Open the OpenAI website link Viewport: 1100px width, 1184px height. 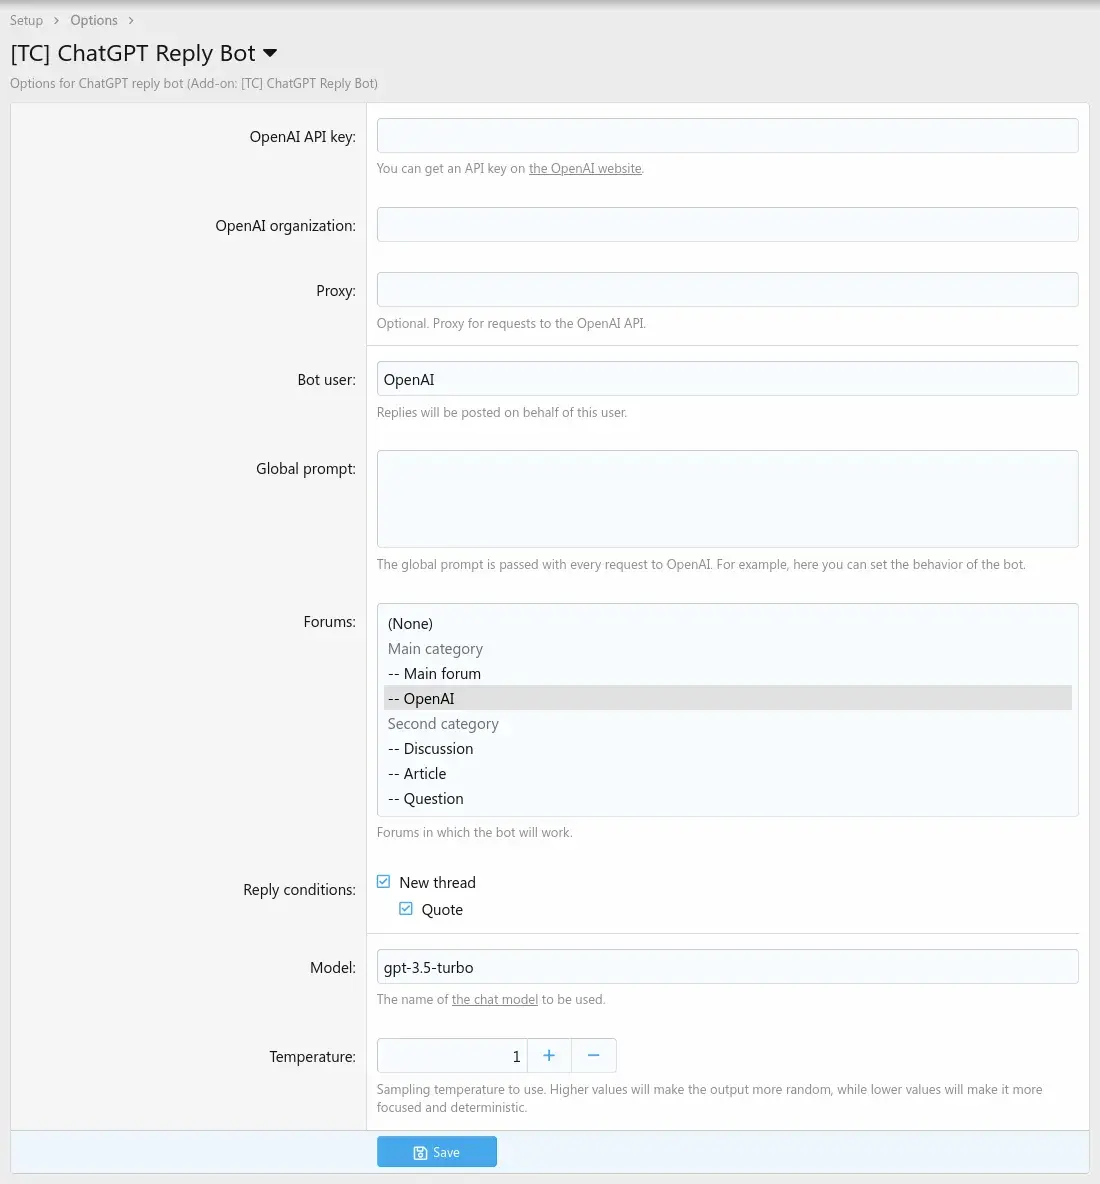pyautogui.click(x=585, y=169)
